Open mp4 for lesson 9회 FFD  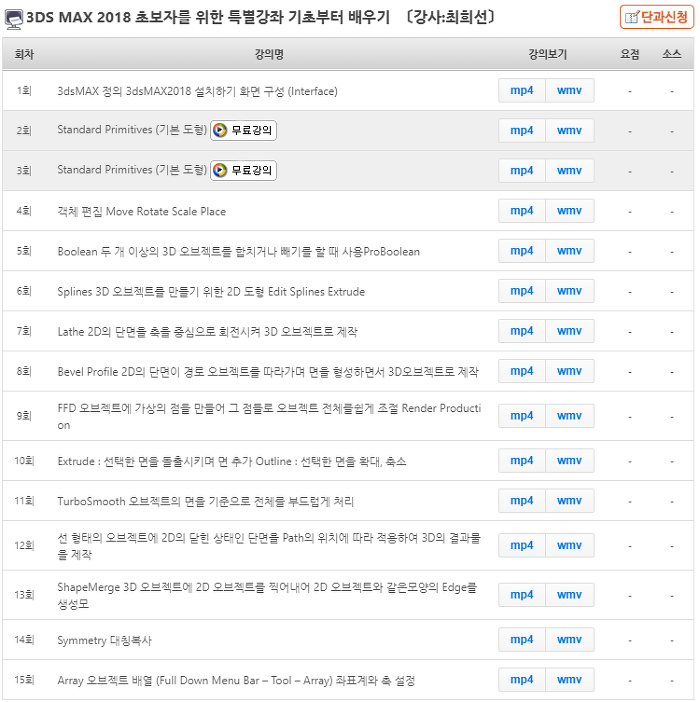click(x=522, y=416)
